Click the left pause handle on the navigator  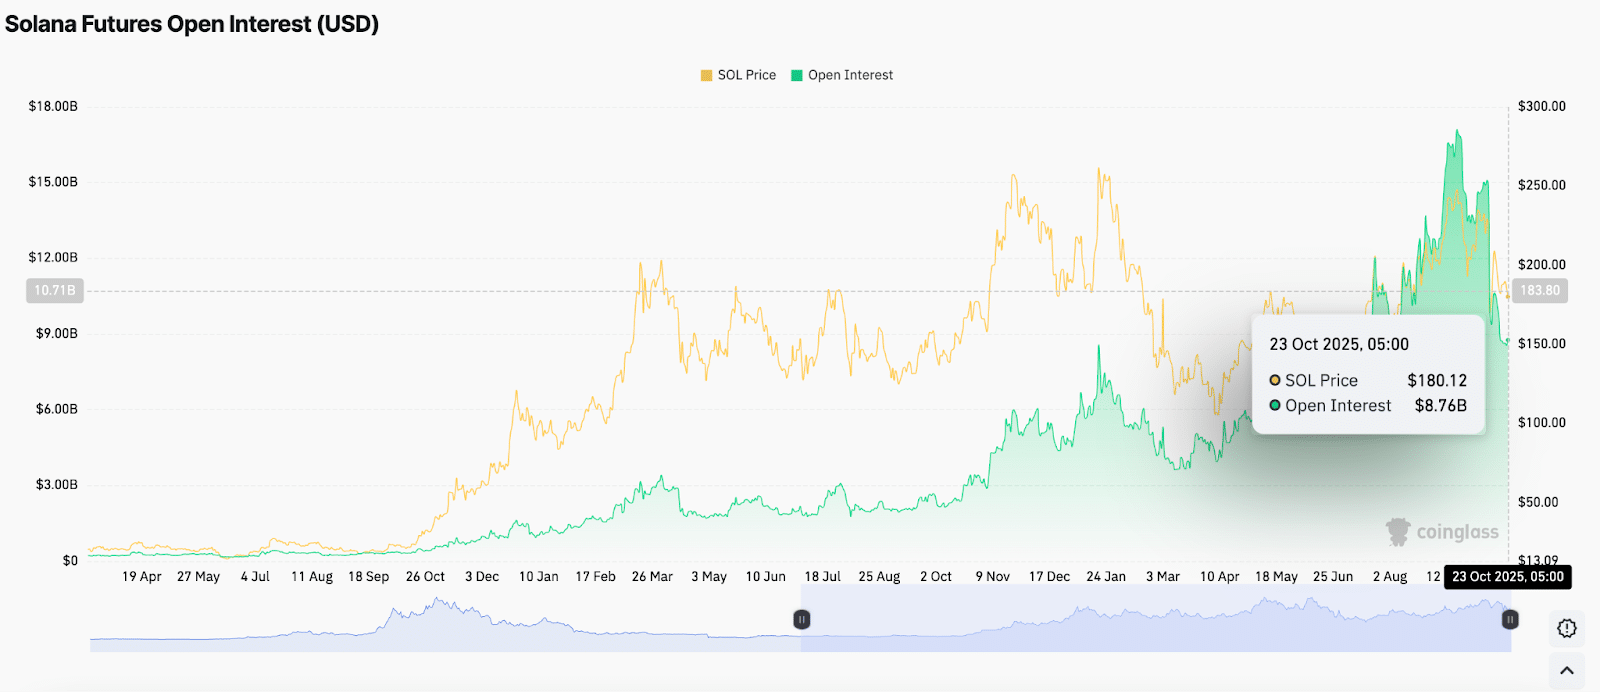point(801,619)
